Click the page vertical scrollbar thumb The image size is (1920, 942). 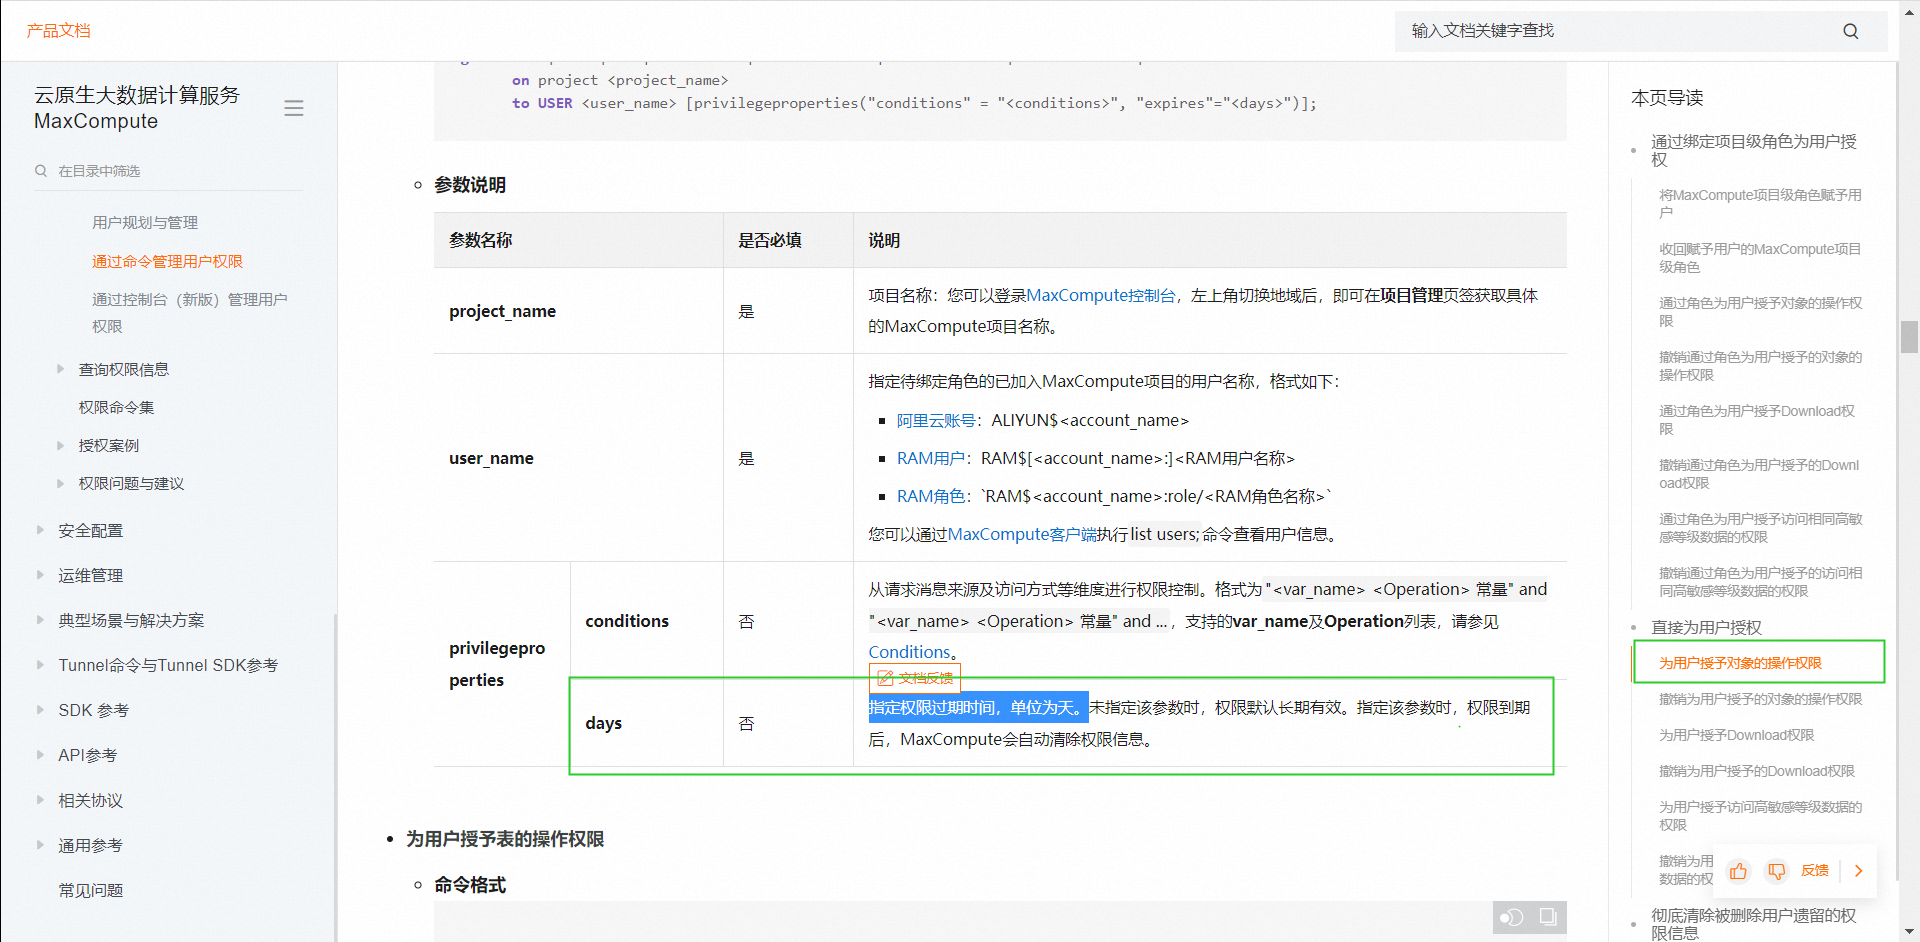click(1909, 337)
